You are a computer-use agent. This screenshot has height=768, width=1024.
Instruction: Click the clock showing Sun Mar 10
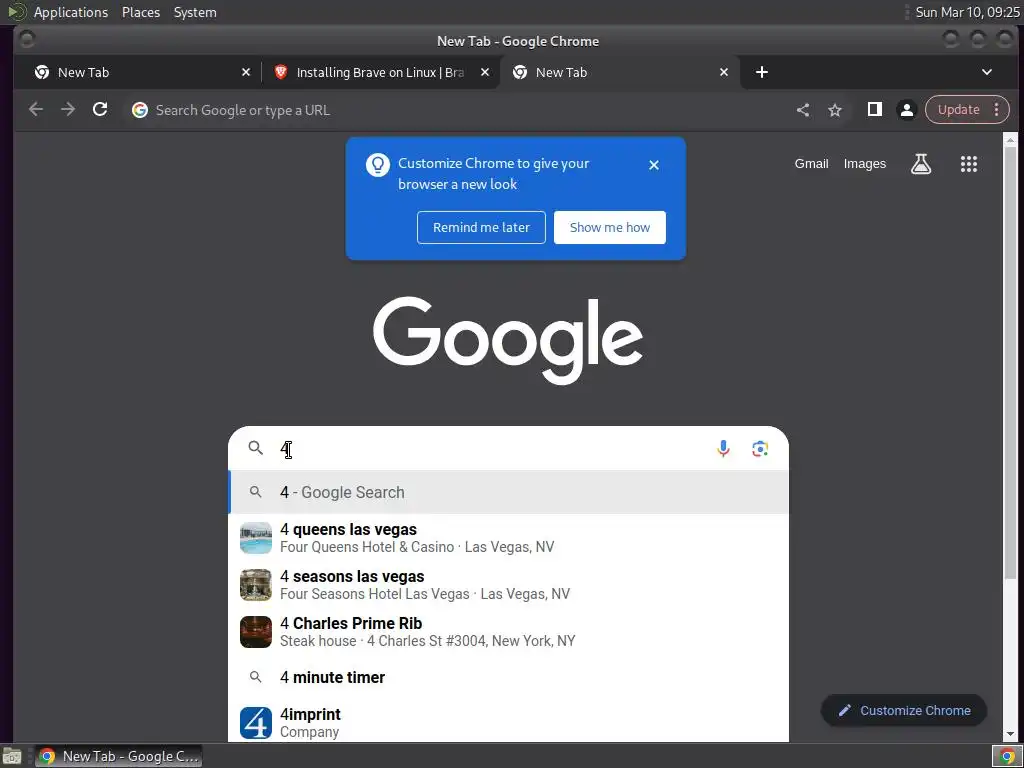(967, 12)
